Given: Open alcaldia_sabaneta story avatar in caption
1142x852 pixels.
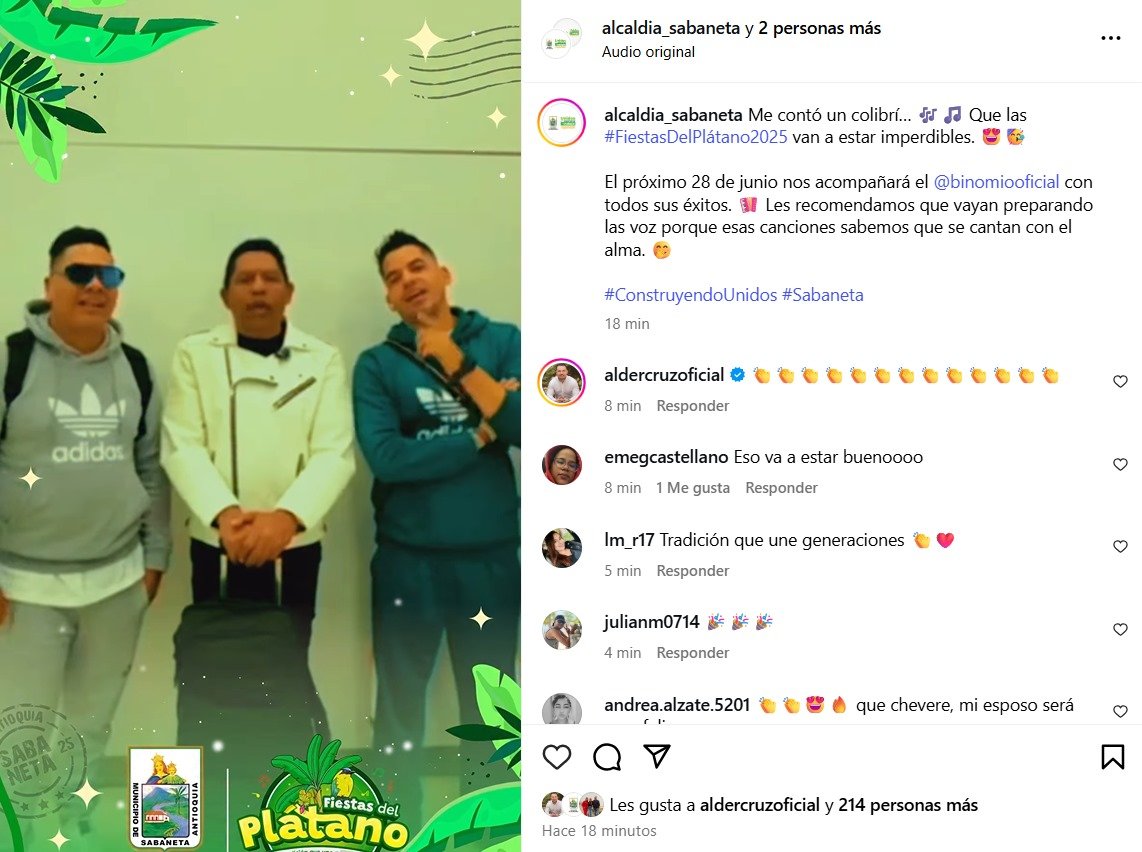Looking at the screenshot, I should pos(562,122).
